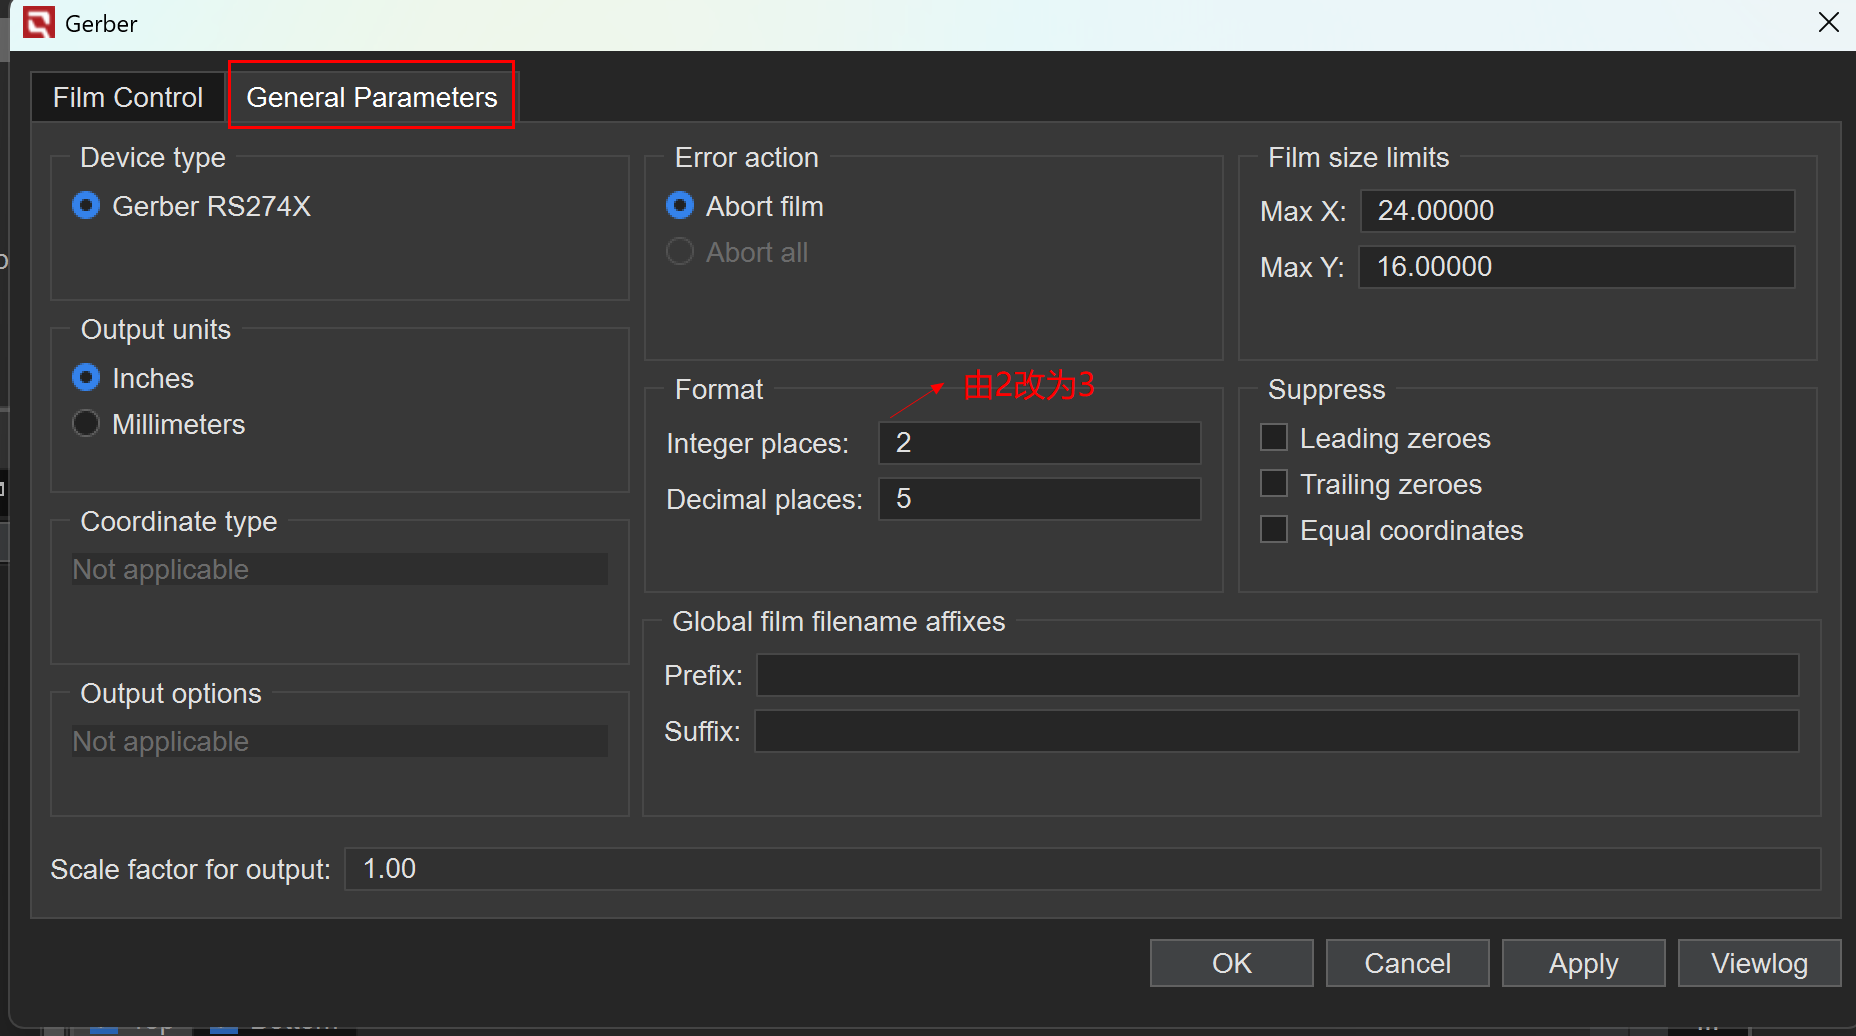Select Abort film error action

(680, 206)
